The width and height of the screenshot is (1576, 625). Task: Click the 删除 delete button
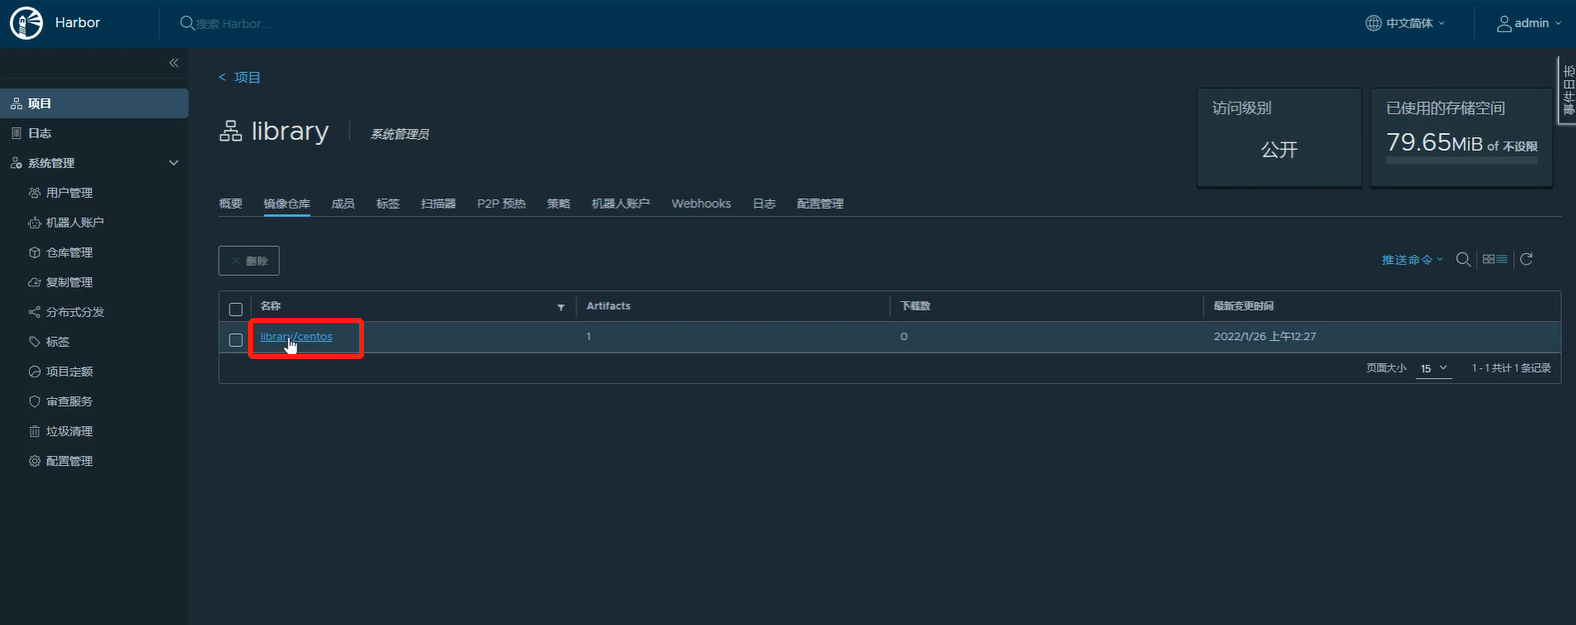coord(249,261)
